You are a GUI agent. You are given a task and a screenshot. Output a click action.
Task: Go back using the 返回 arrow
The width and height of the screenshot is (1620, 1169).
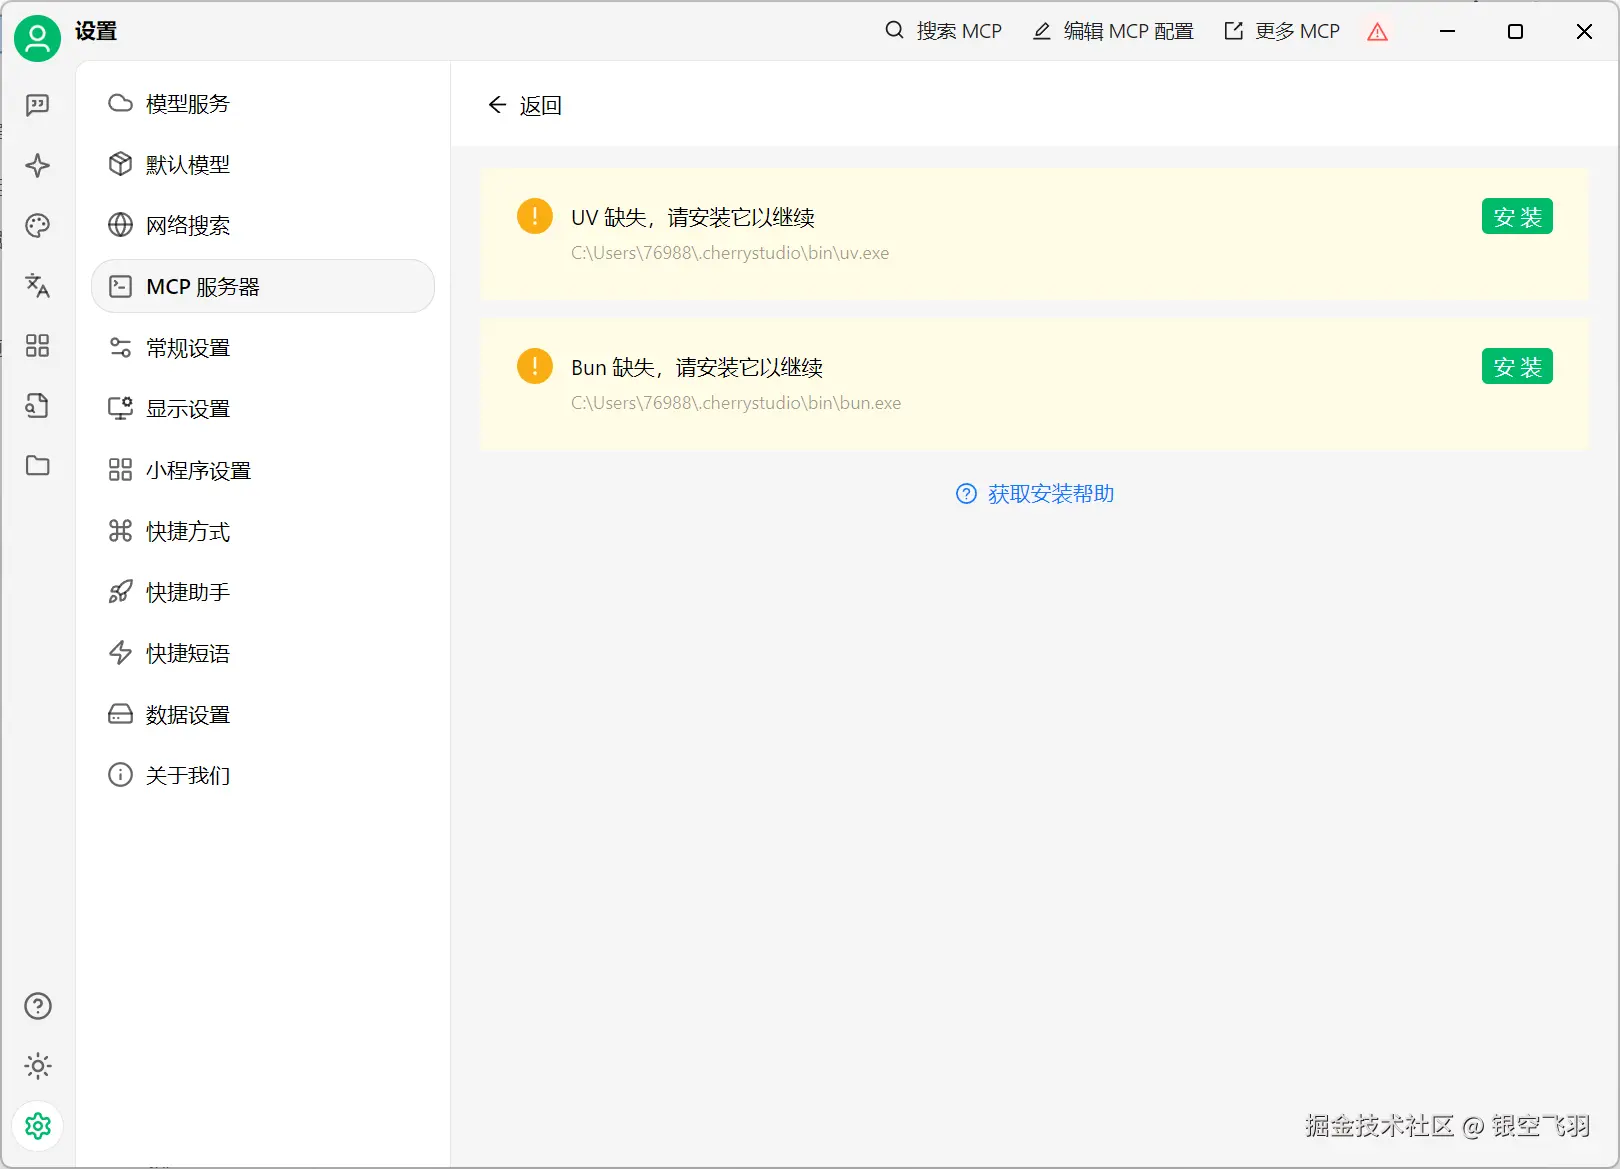[524, 105]
